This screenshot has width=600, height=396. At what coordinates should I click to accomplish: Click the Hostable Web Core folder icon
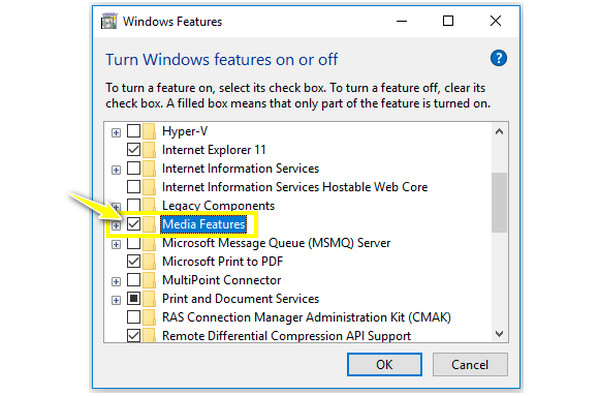tap(149, 187)
